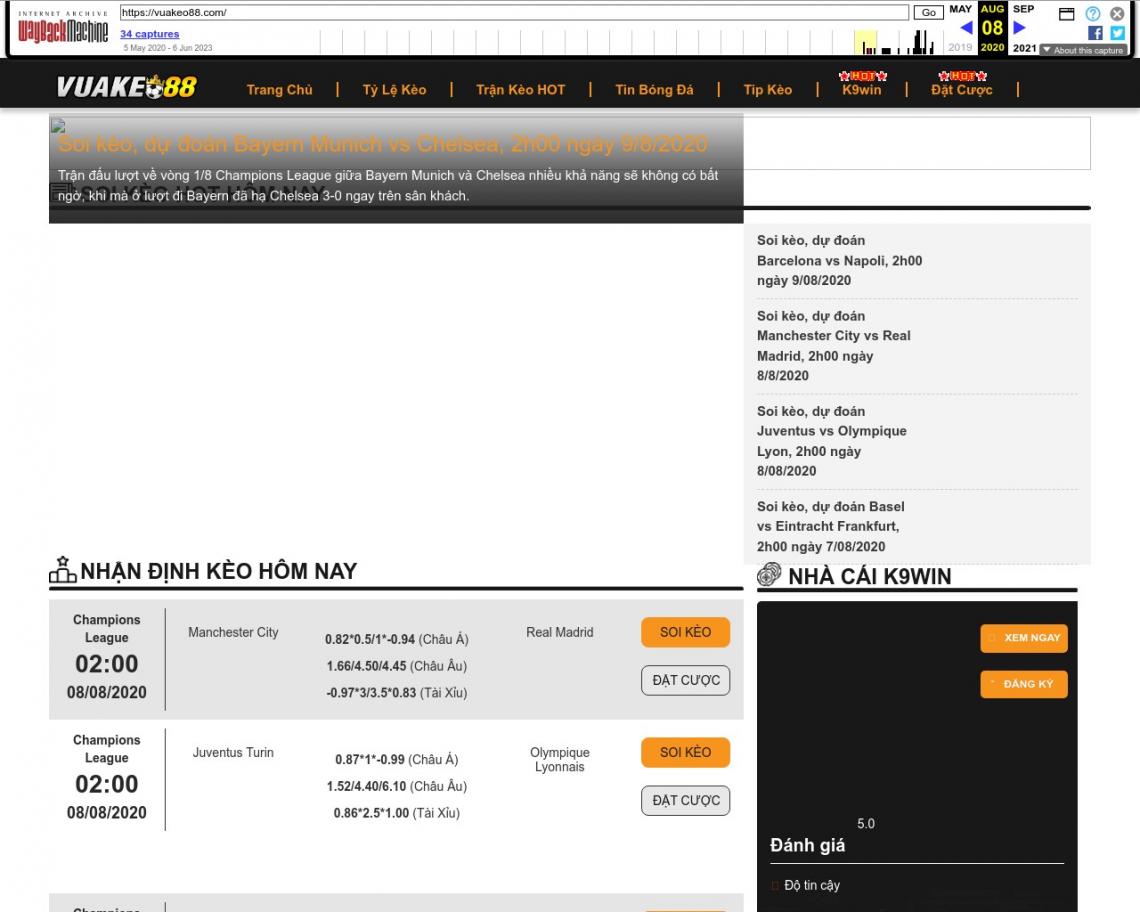Click the "NHẬN ĐỊNH KÈO HÔM NAY" heading

[219, 571]
